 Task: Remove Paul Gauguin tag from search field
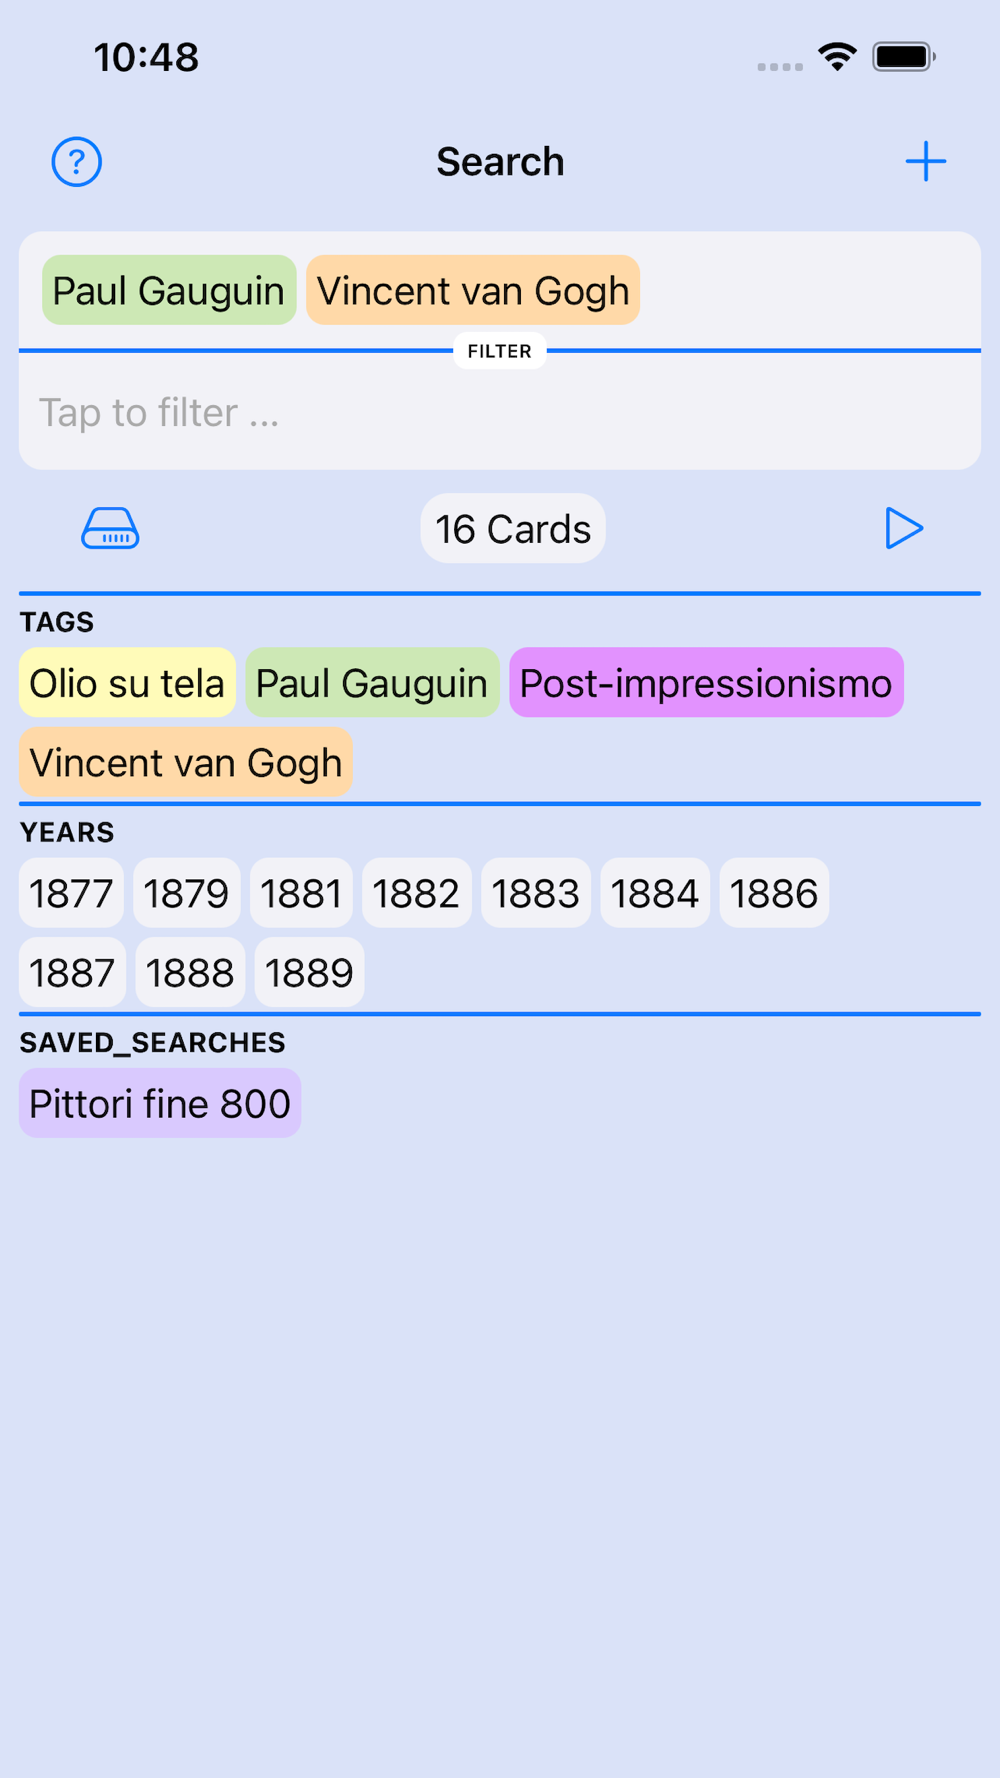pyautogui.click(x=169, y=290)
